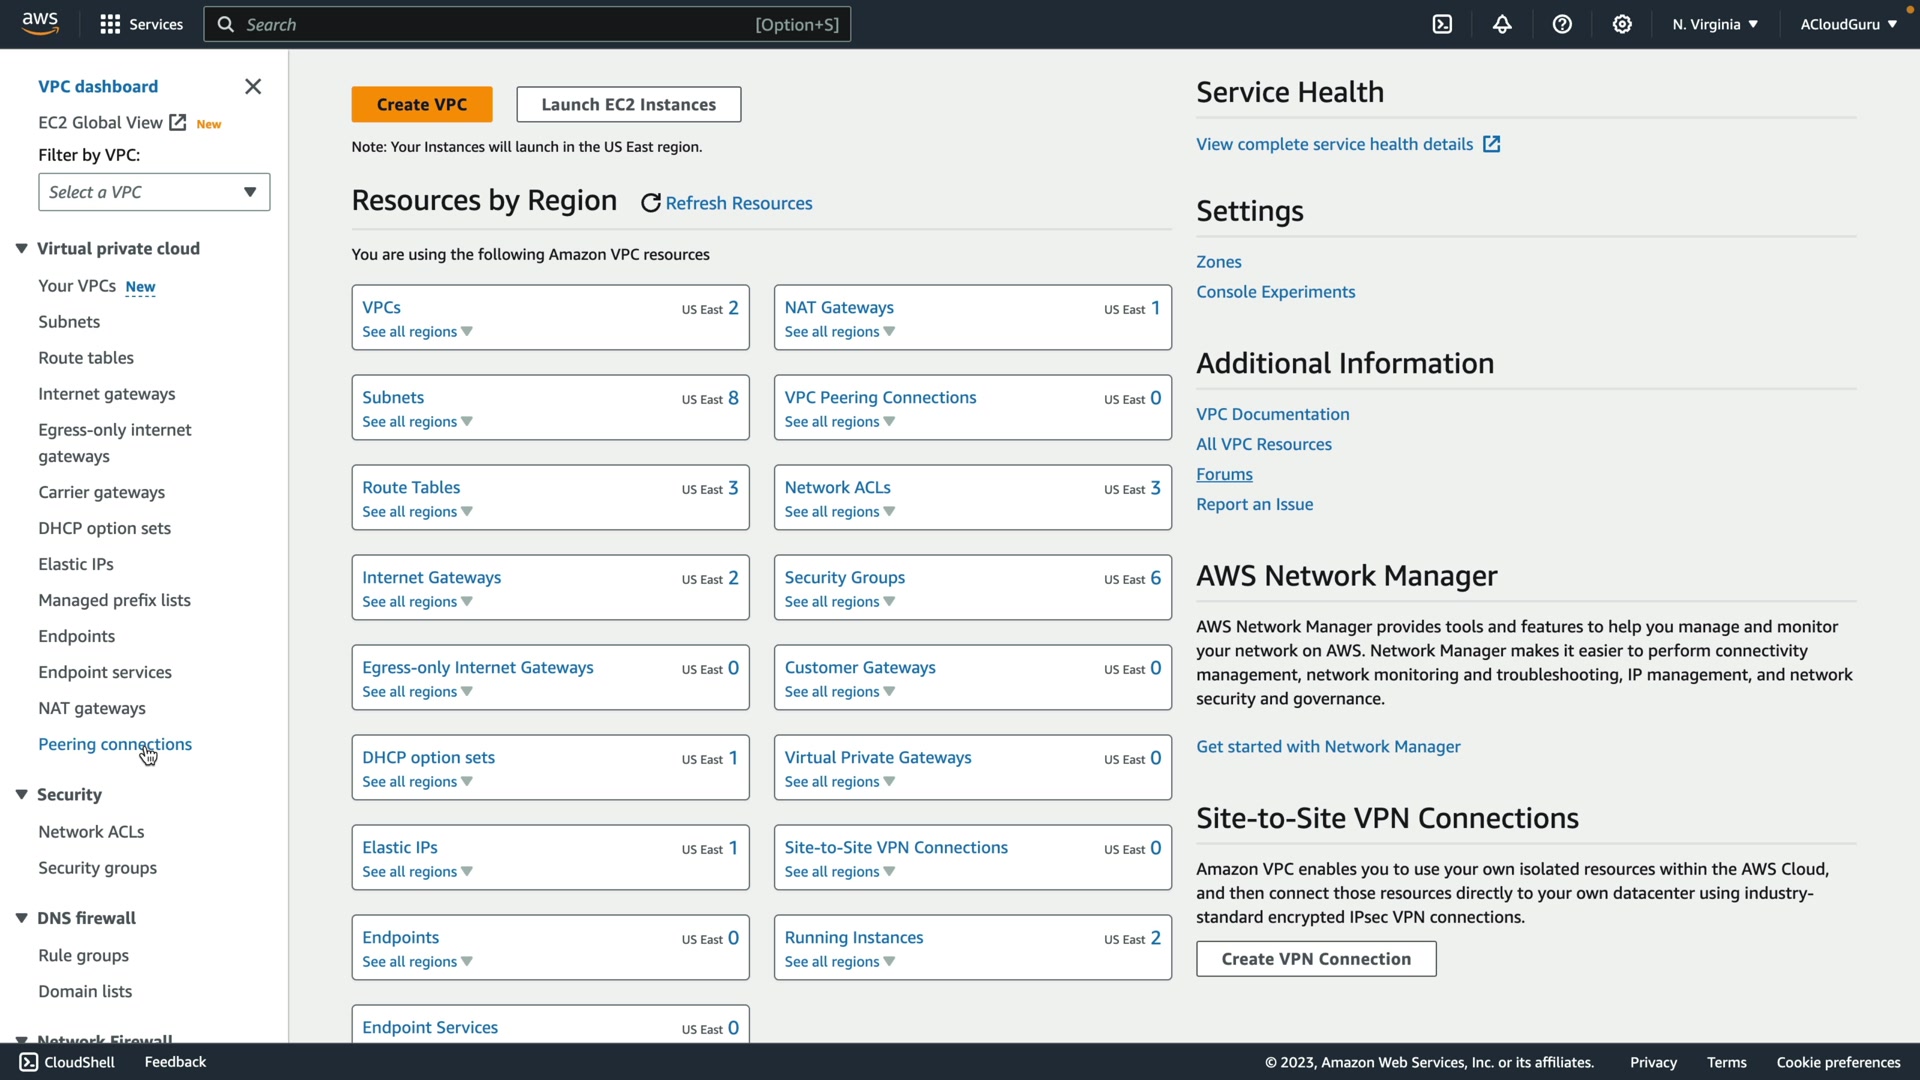Open the Services grid menu icon
The image size is (1920, 1080).
pyautogui.click(x=110, y=24)
